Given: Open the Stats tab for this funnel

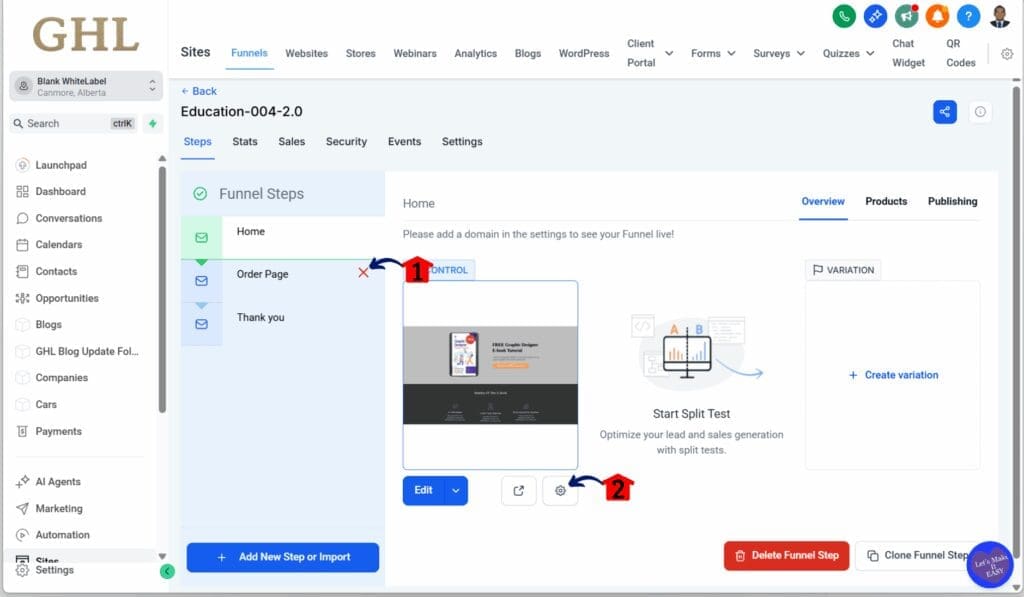Looking at the screenshot, I should pos(244,141).
